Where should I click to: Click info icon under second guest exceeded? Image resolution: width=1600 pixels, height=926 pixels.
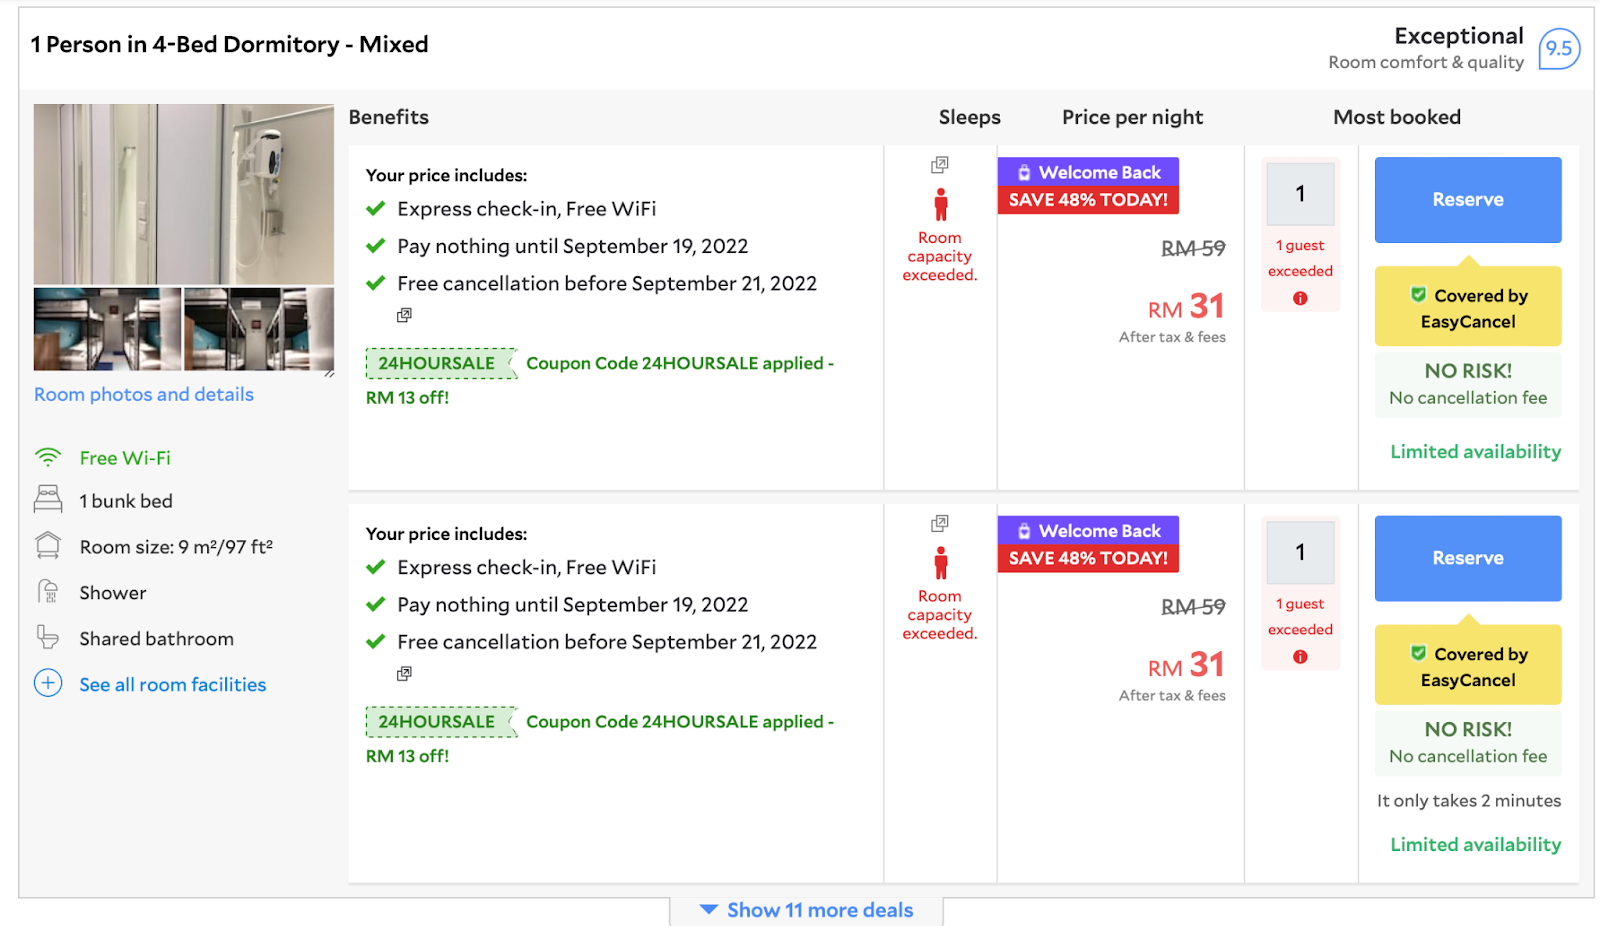(1300, 657)
